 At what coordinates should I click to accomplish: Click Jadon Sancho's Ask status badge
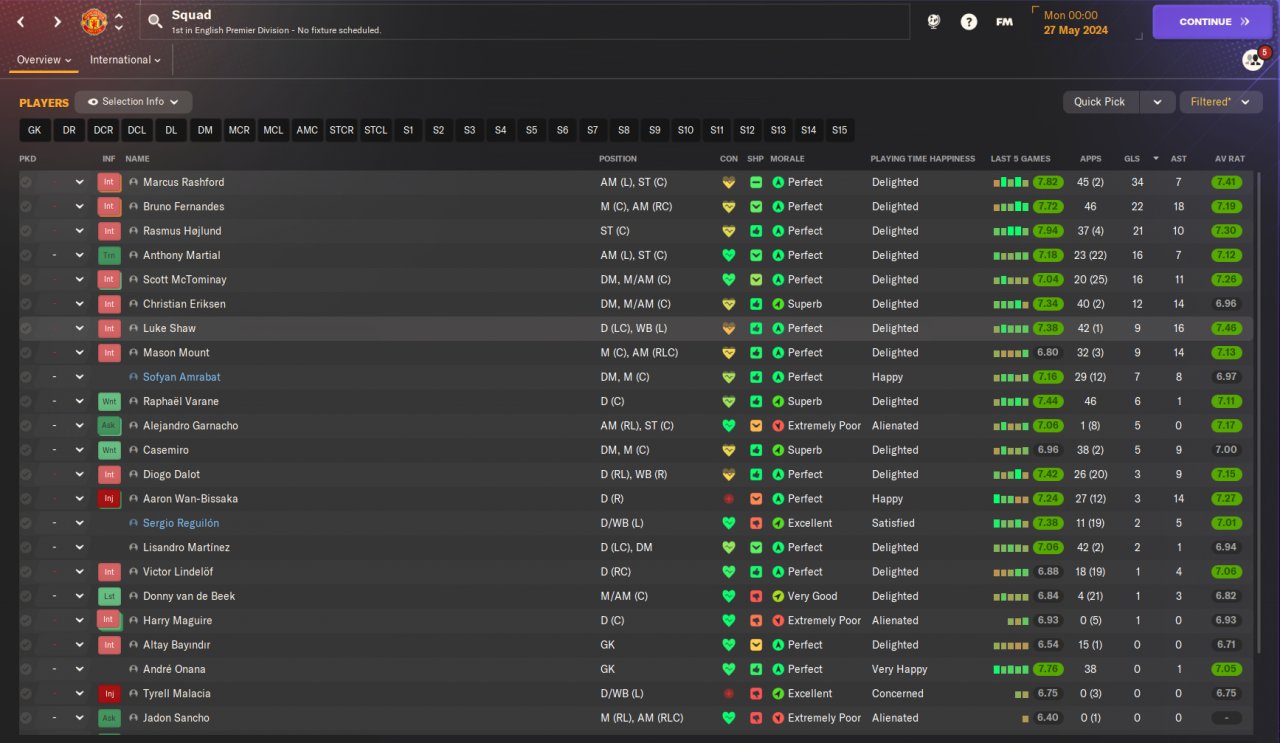coord(109,717)
